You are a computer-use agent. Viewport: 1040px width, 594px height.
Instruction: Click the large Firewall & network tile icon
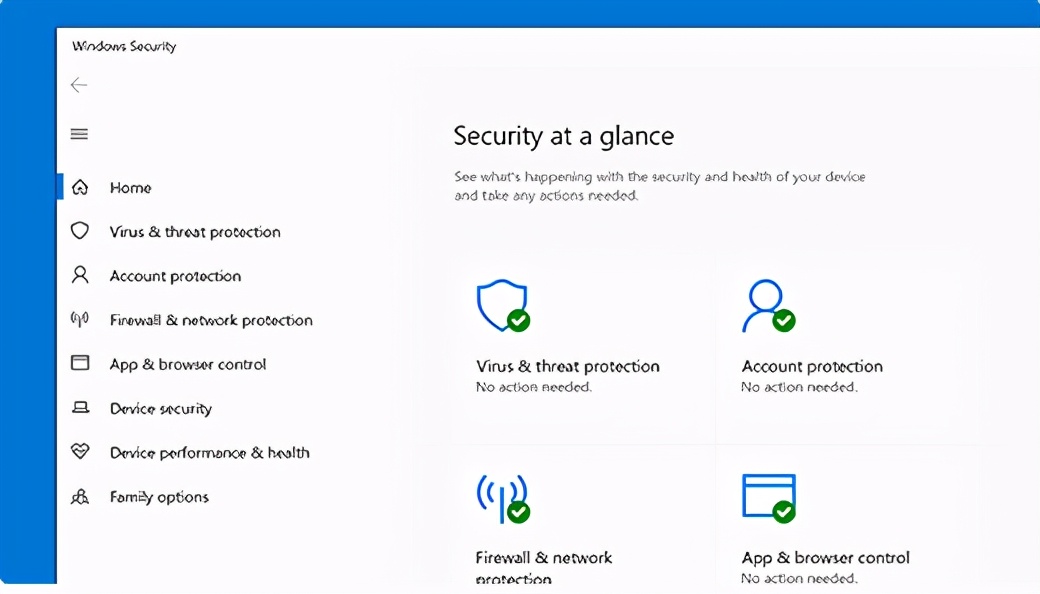tap(502, 497)
